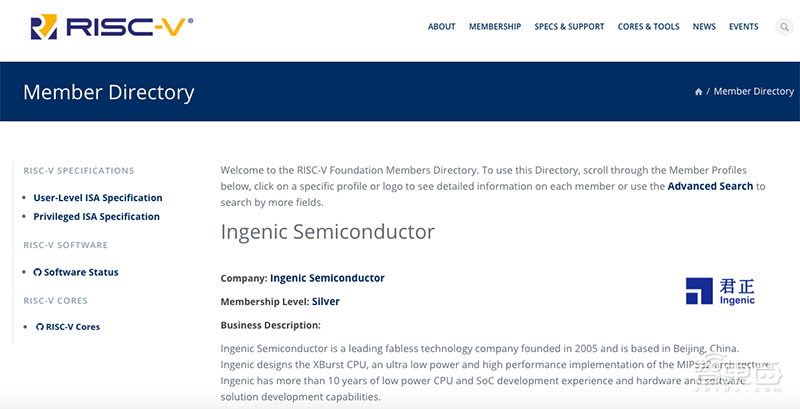Open the Events menu item
This screenshot has width=800, height=409.
tap(743, 27)
